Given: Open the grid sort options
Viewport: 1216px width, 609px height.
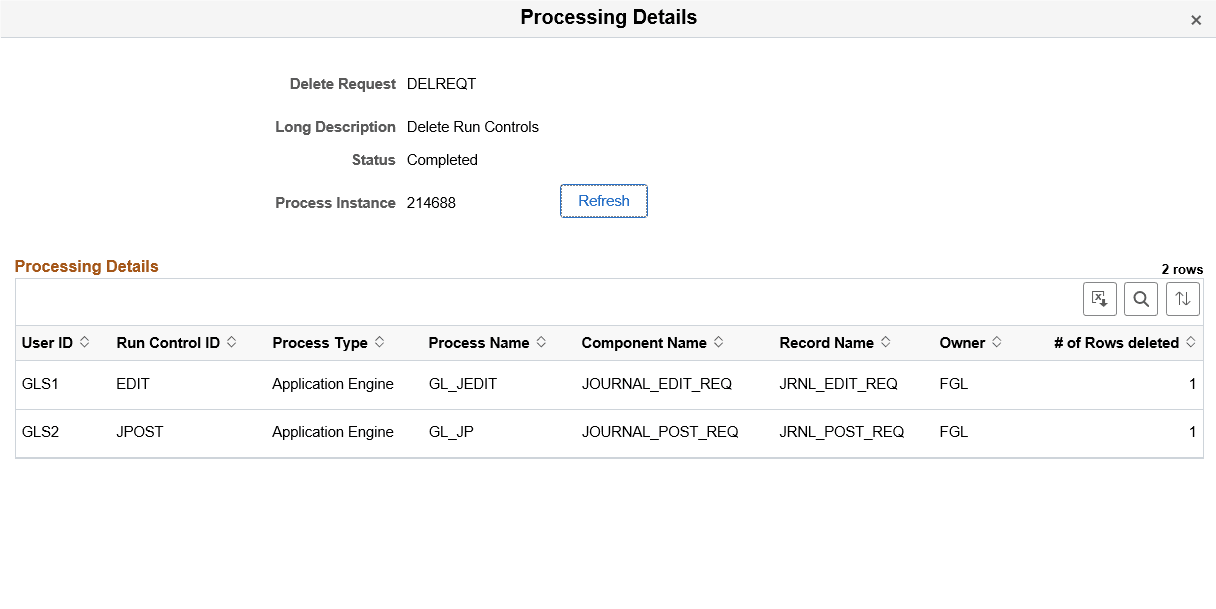Looking at the screenshot, I should [1183, 298].
